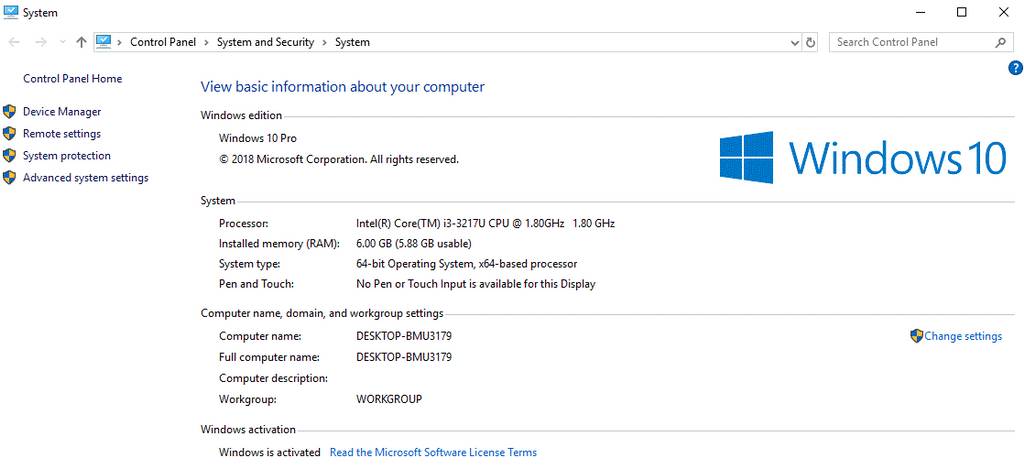Open System protection link
1024x466 pixels.
point(67,155)
